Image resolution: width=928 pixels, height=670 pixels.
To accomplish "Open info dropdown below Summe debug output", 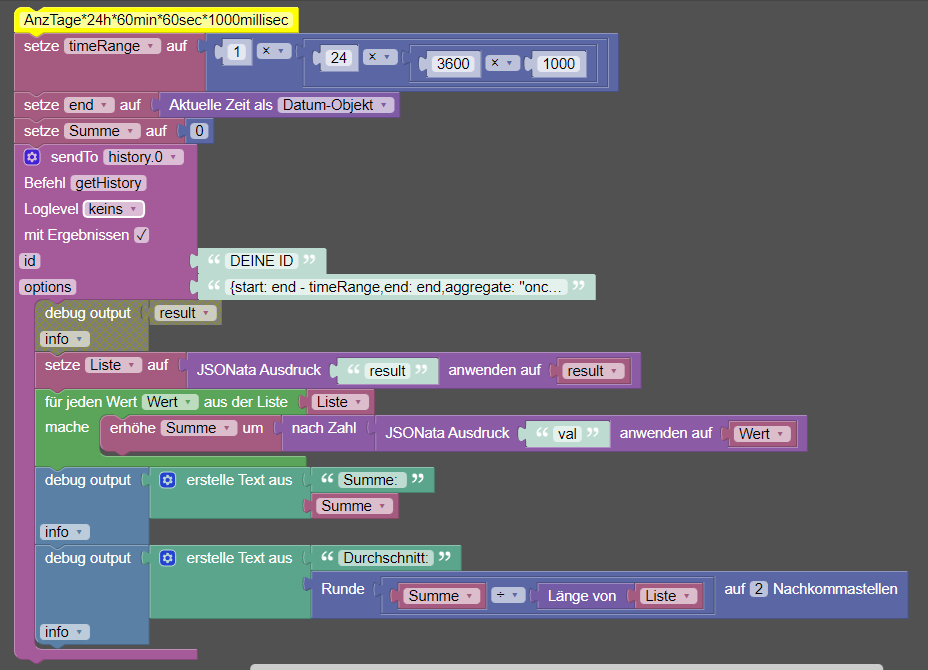I will pos(65,532).
